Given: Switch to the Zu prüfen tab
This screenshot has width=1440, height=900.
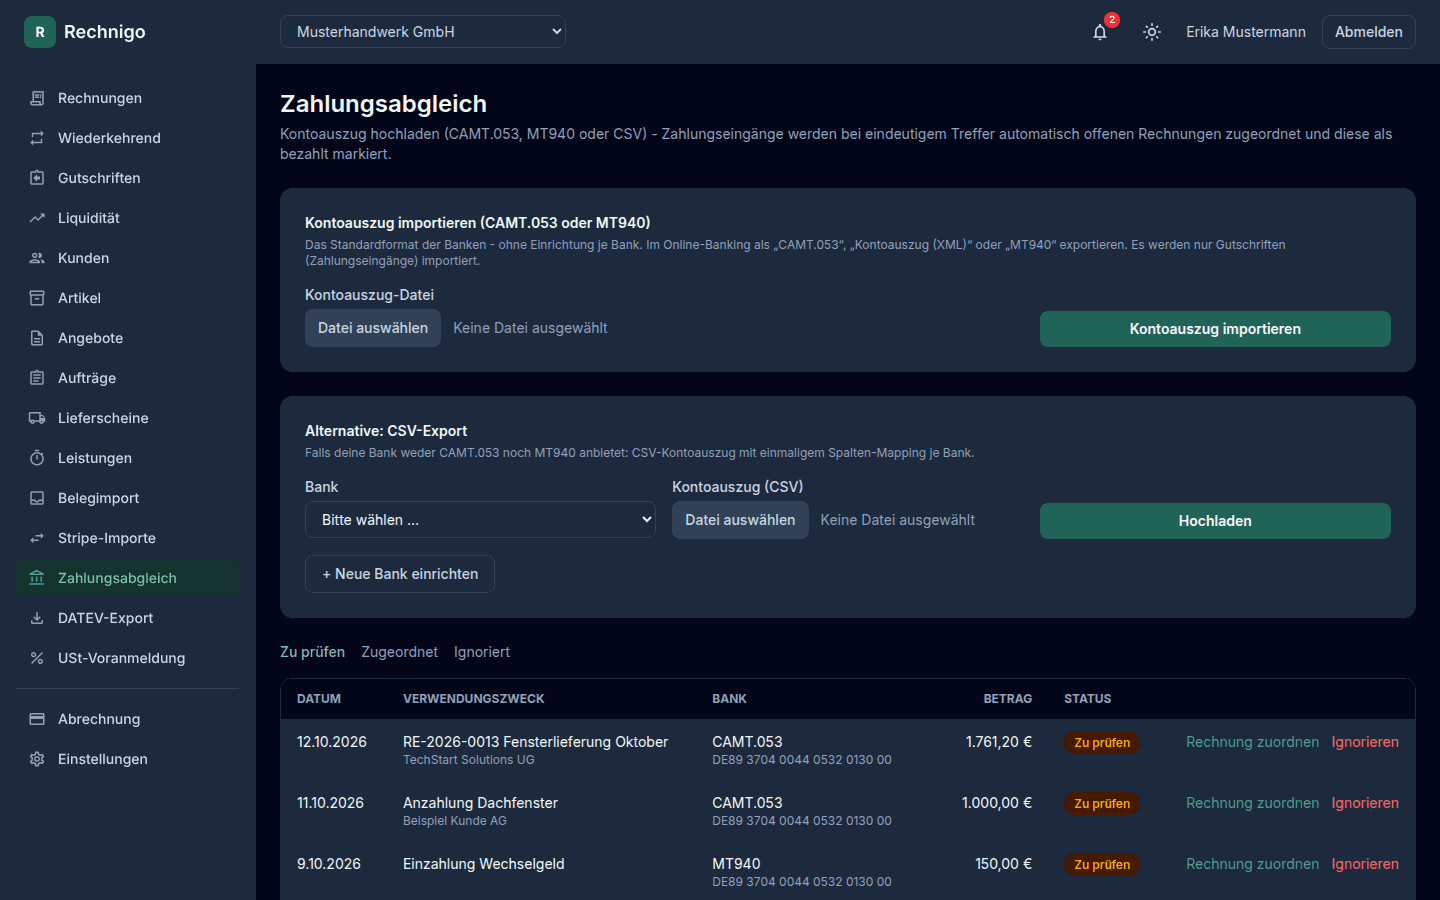Looking at the screenshot, I should coord(312,652).
